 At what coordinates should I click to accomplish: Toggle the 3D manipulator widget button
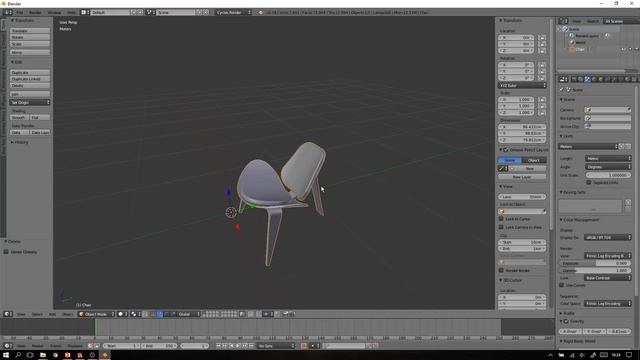tap(152, 314)
